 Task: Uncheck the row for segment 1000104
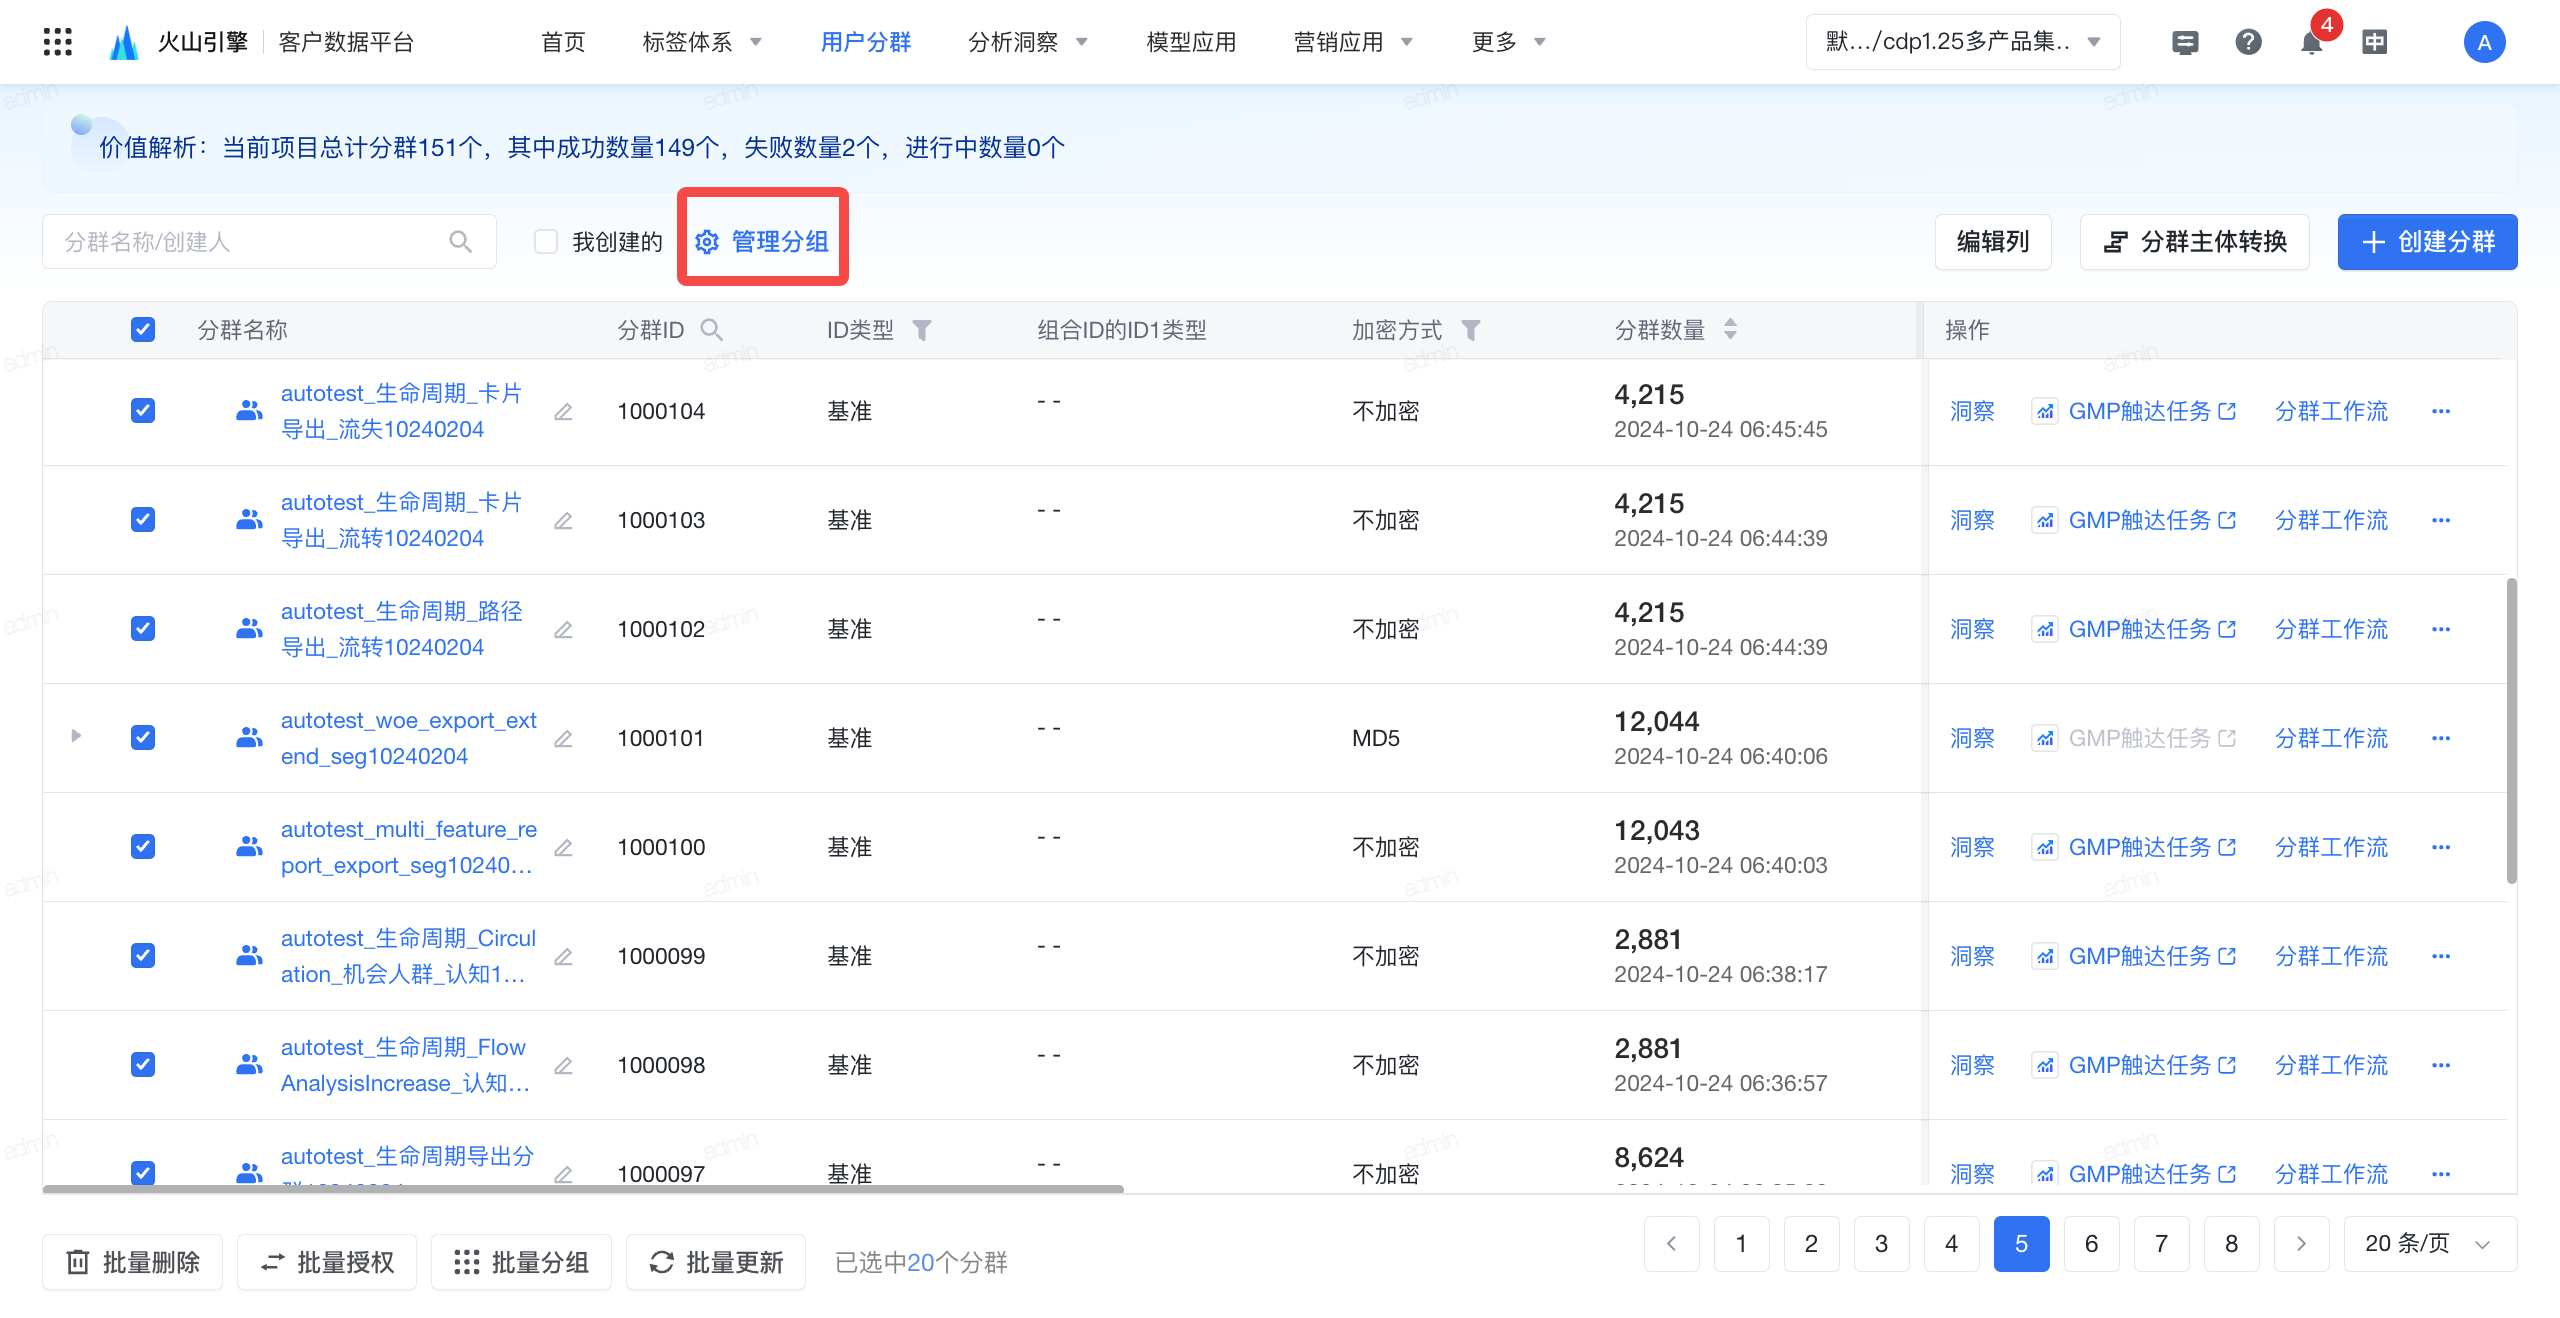pos(143,411)
